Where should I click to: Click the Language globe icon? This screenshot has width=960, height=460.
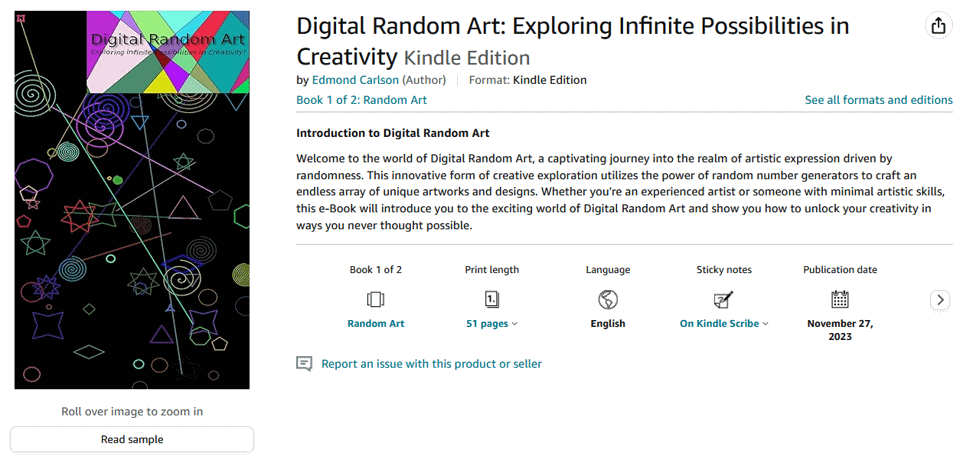pyautogui.click(x=607, y=299)
